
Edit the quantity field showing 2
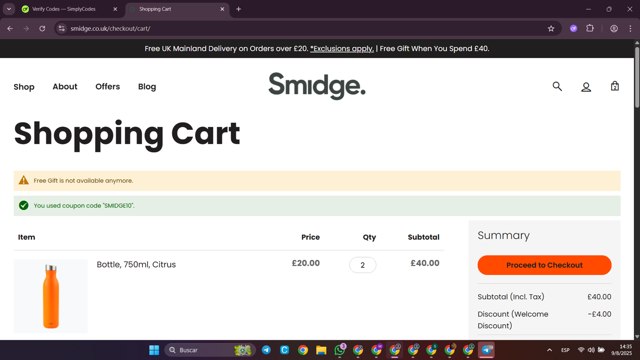[x=362, y=265]
